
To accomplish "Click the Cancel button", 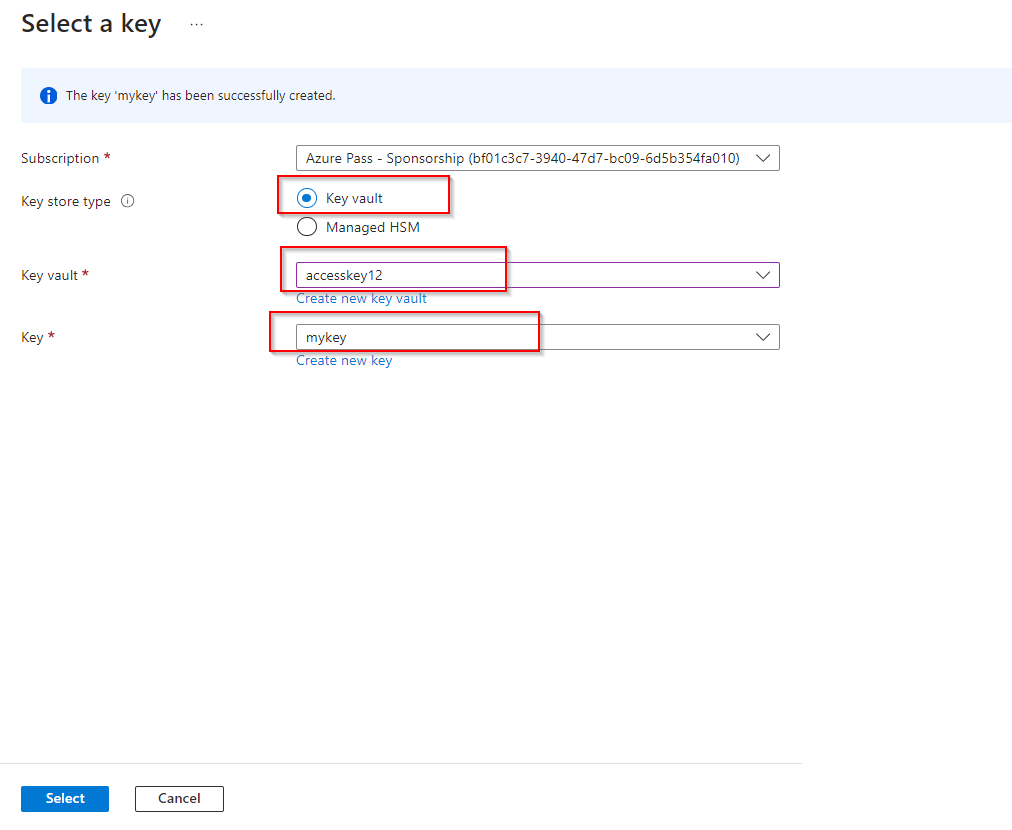I will 179,798.
